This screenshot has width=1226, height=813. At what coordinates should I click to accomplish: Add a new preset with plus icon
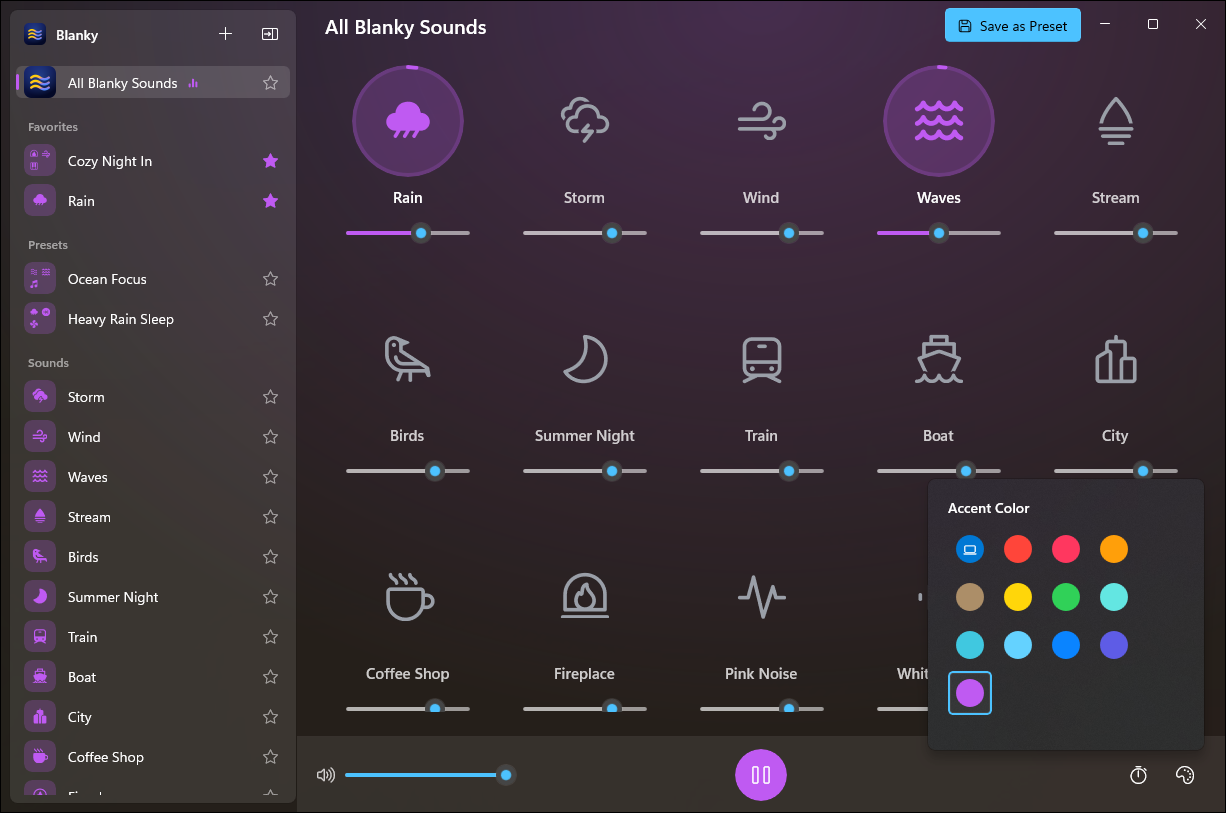point(225,34)
